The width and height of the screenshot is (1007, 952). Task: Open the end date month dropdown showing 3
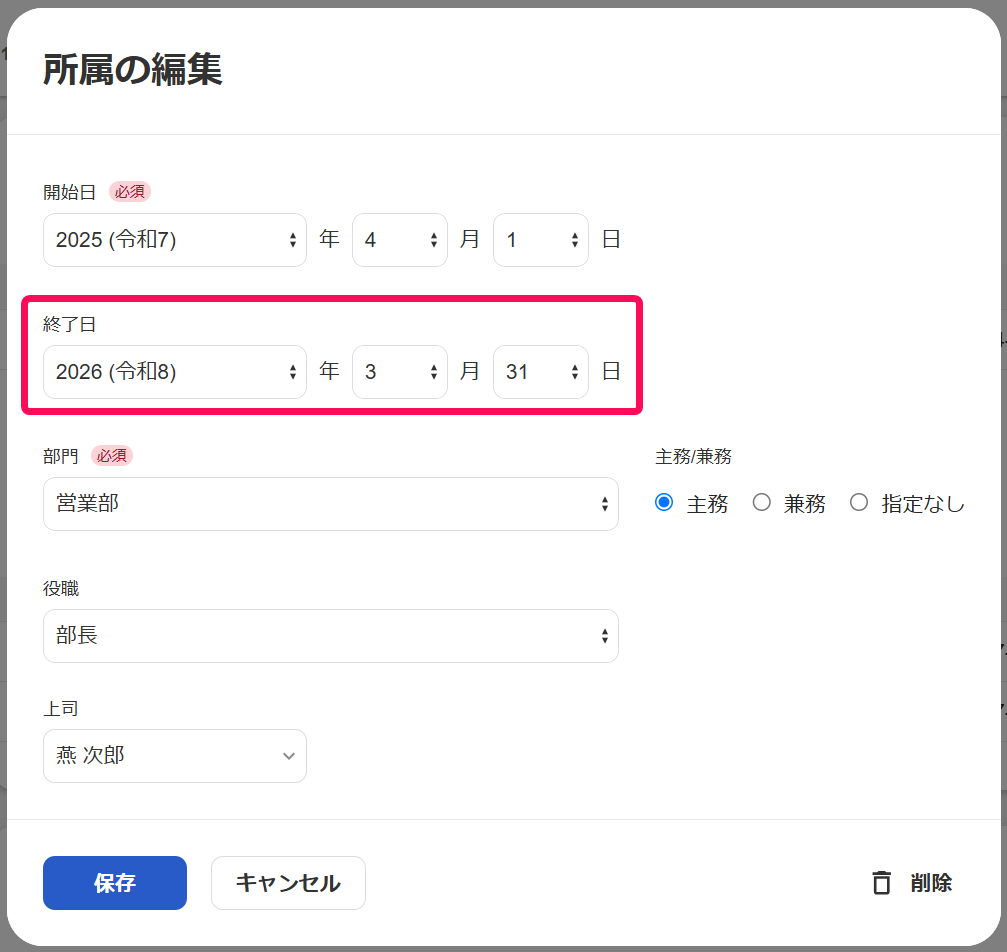[399, 371]
